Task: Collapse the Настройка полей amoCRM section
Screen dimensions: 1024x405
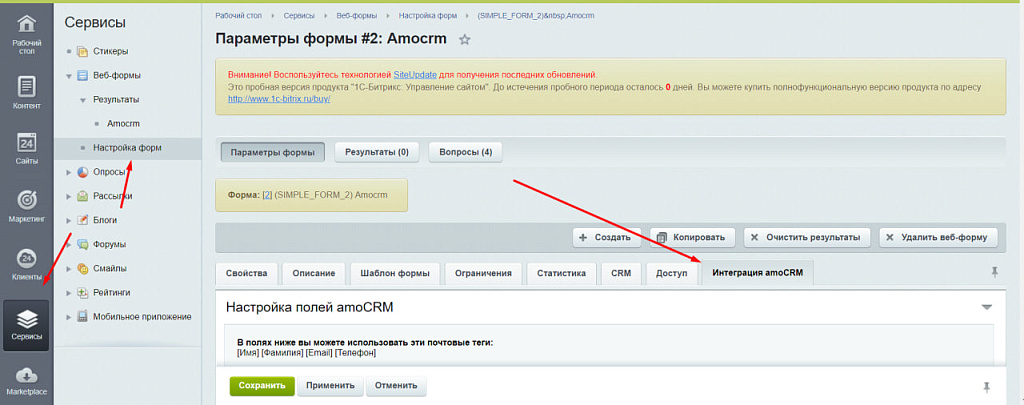Action: pos(986,307)
